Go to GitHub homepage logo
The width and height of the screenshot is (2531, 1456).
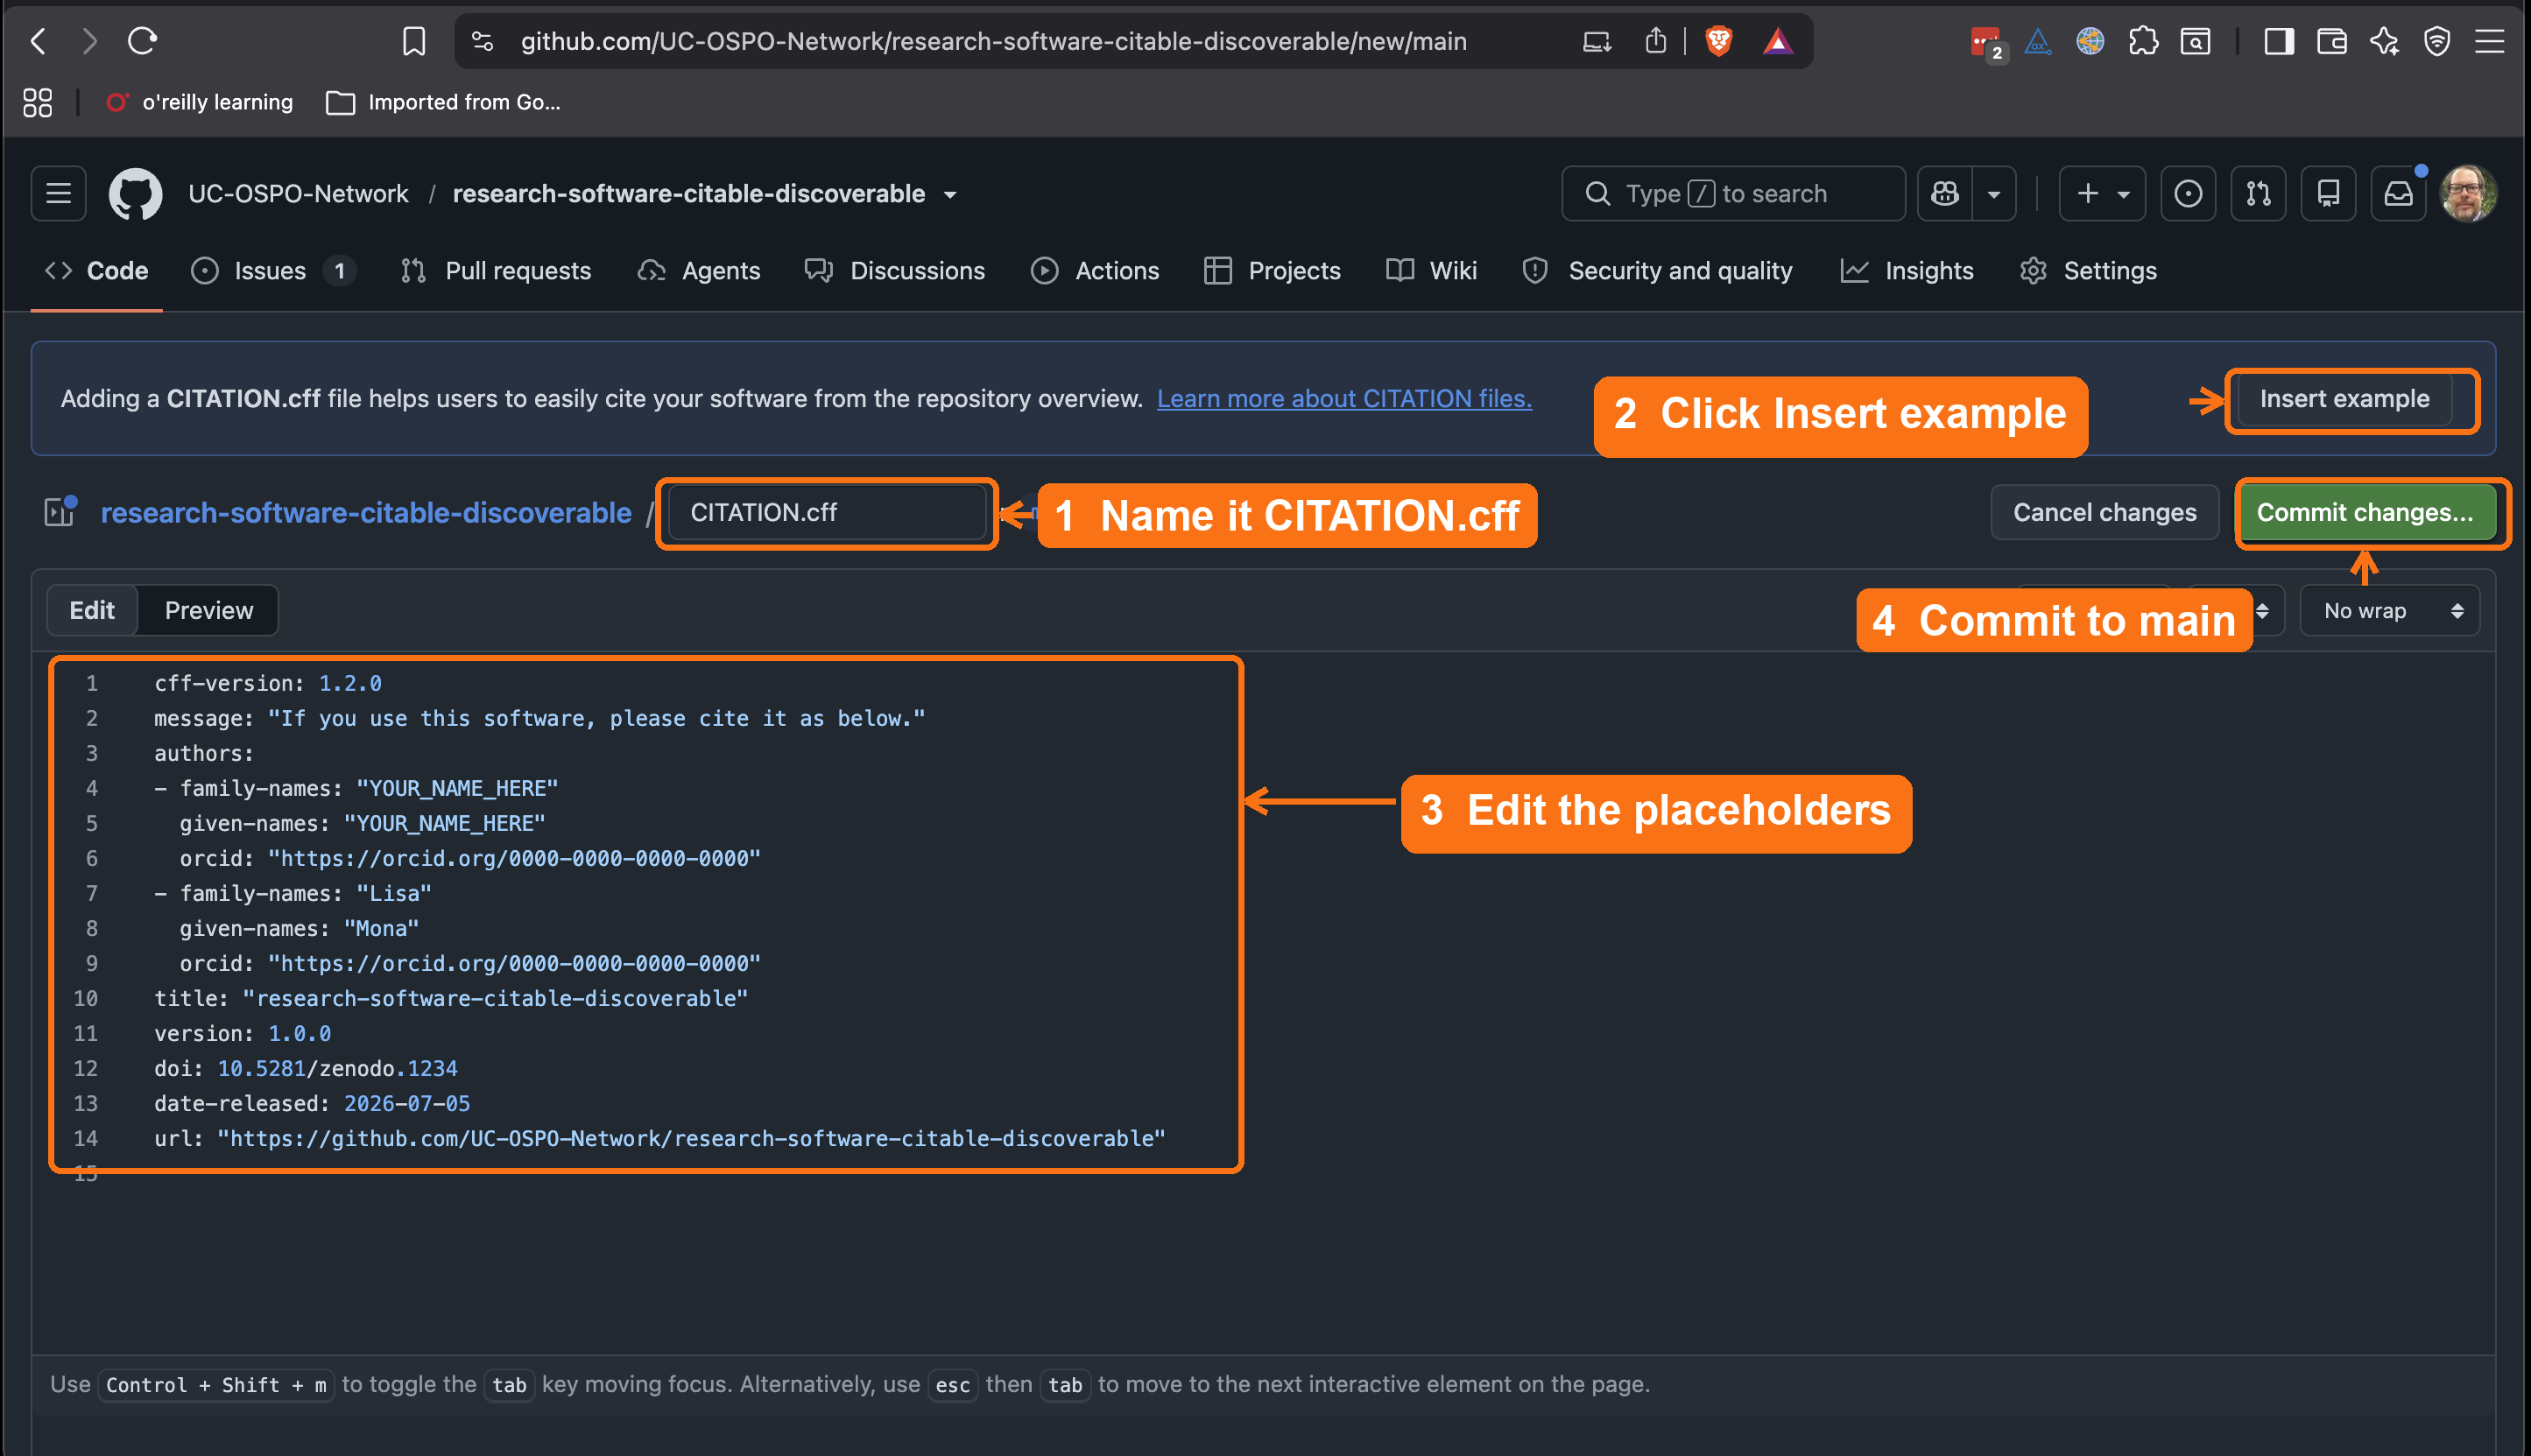coord(135,193)
